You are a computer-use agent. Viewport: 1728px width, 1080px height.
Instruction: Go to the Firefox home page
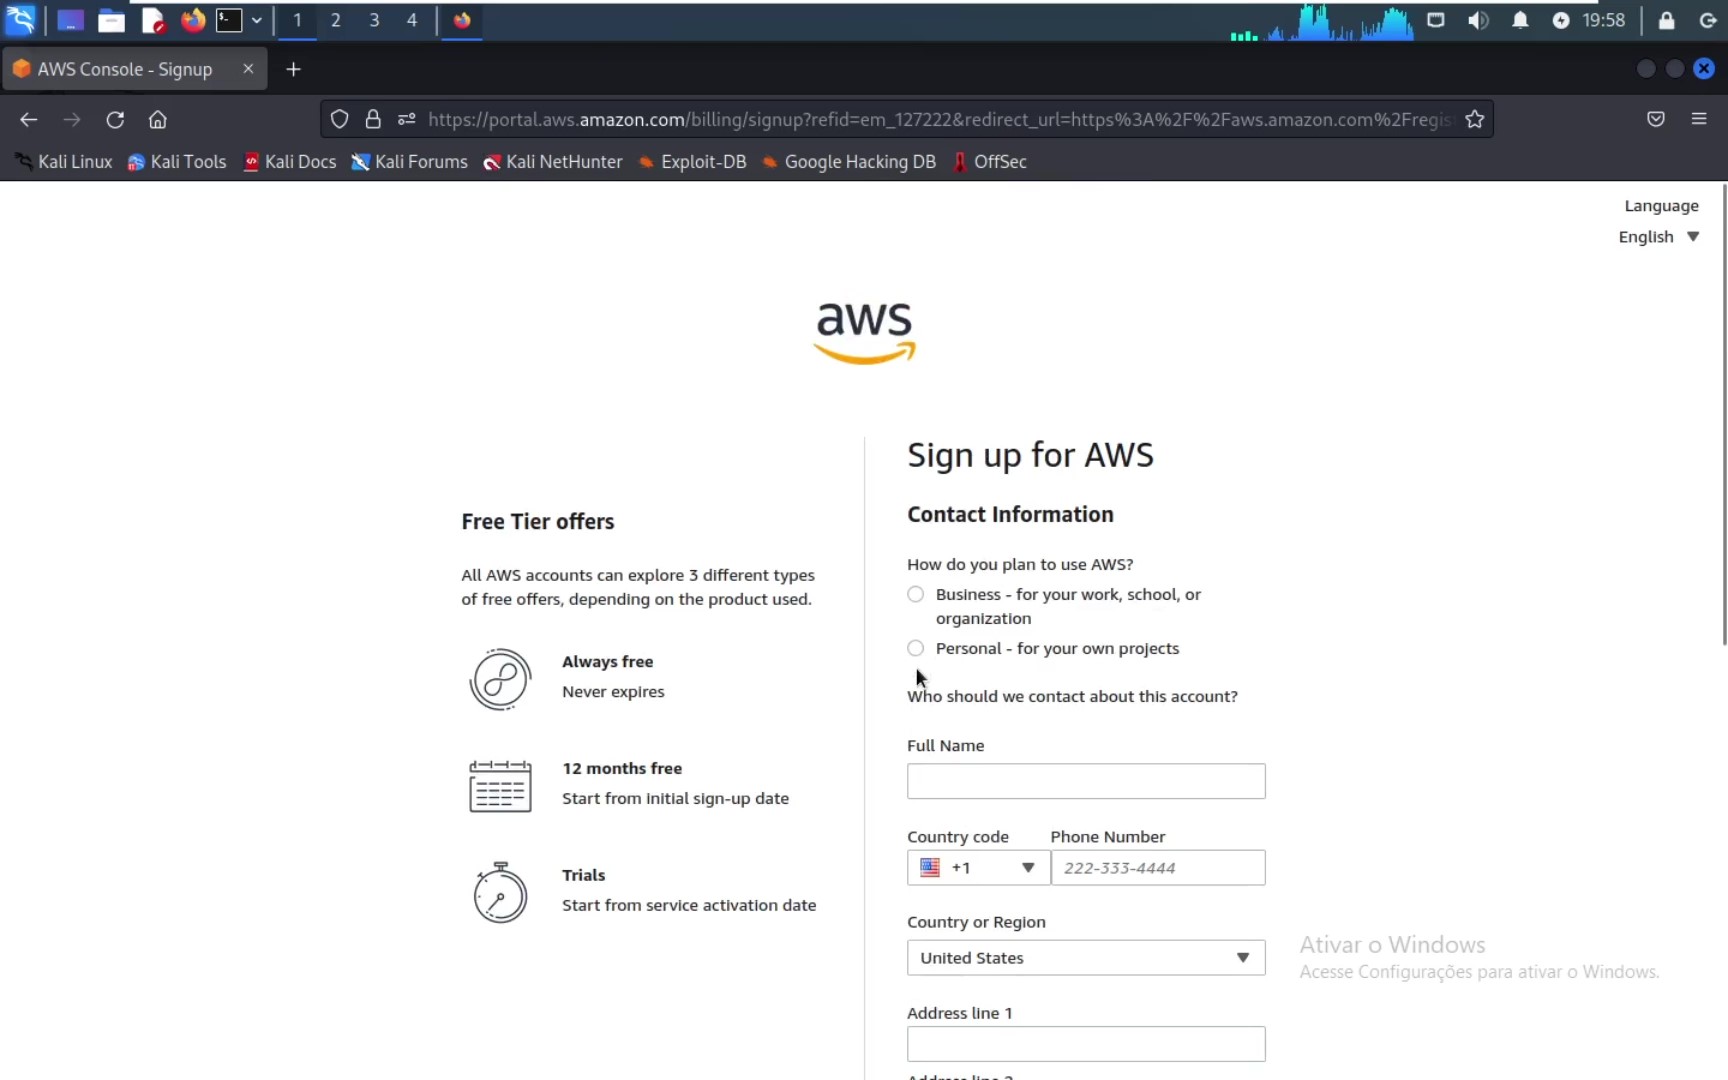click(x=158, y=120)
